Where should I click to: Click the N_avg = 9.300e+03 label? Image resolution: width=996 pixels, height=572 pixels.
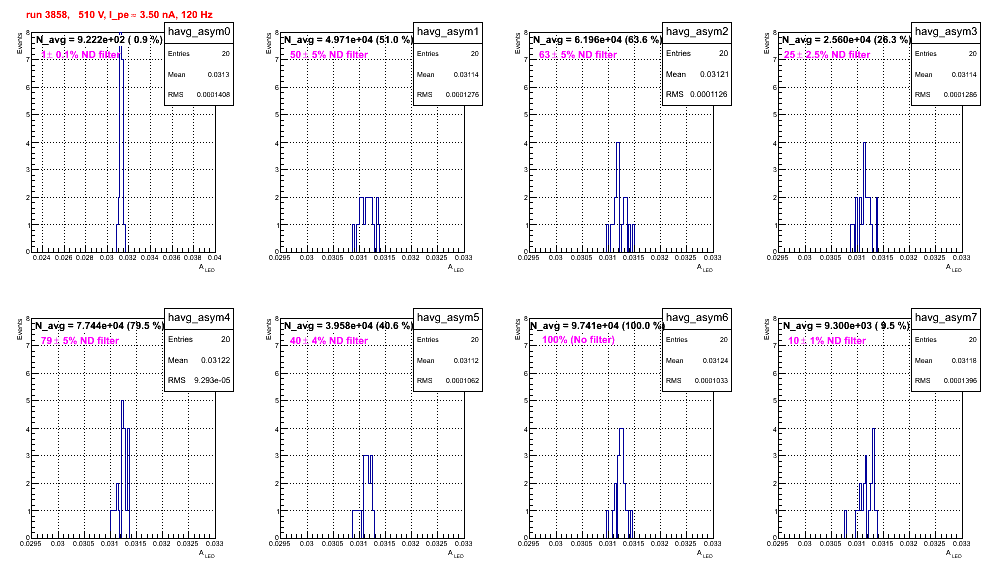(x=846, y=325)
